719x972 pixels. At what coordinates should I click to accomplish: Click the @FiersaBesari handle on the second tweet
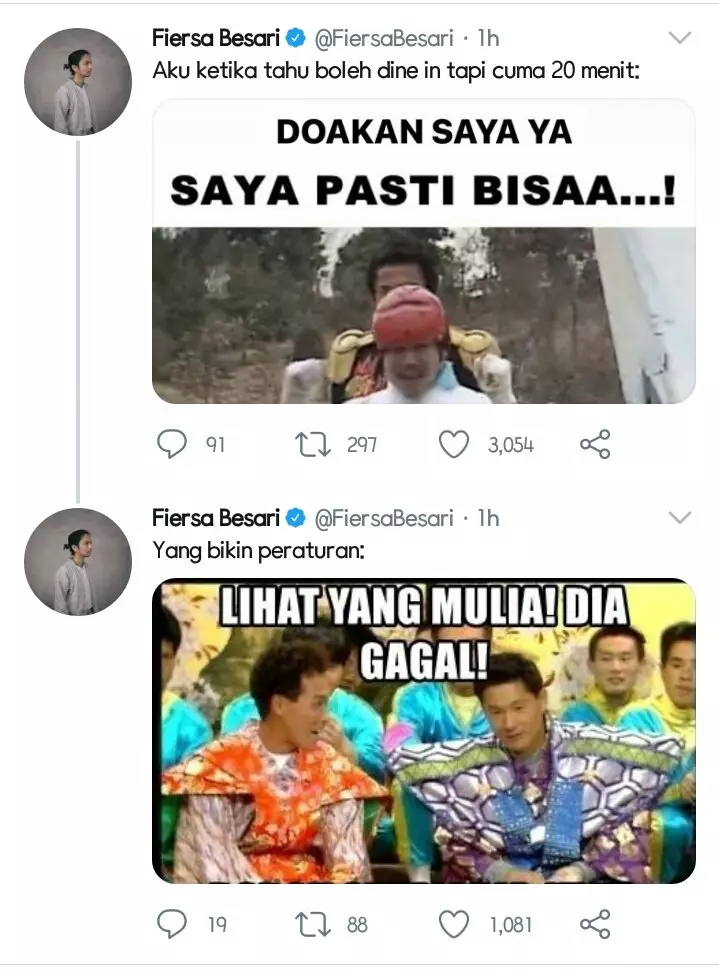(x=389, y=518)
